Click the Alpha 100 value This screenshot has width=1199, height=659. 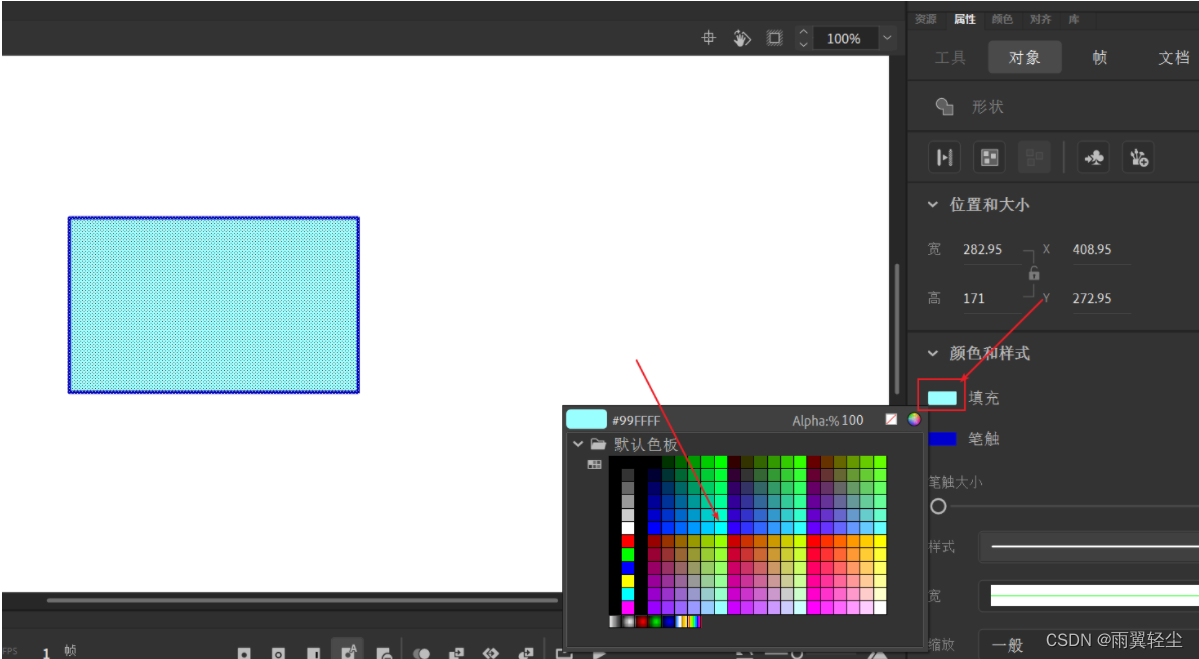(853, 420)
